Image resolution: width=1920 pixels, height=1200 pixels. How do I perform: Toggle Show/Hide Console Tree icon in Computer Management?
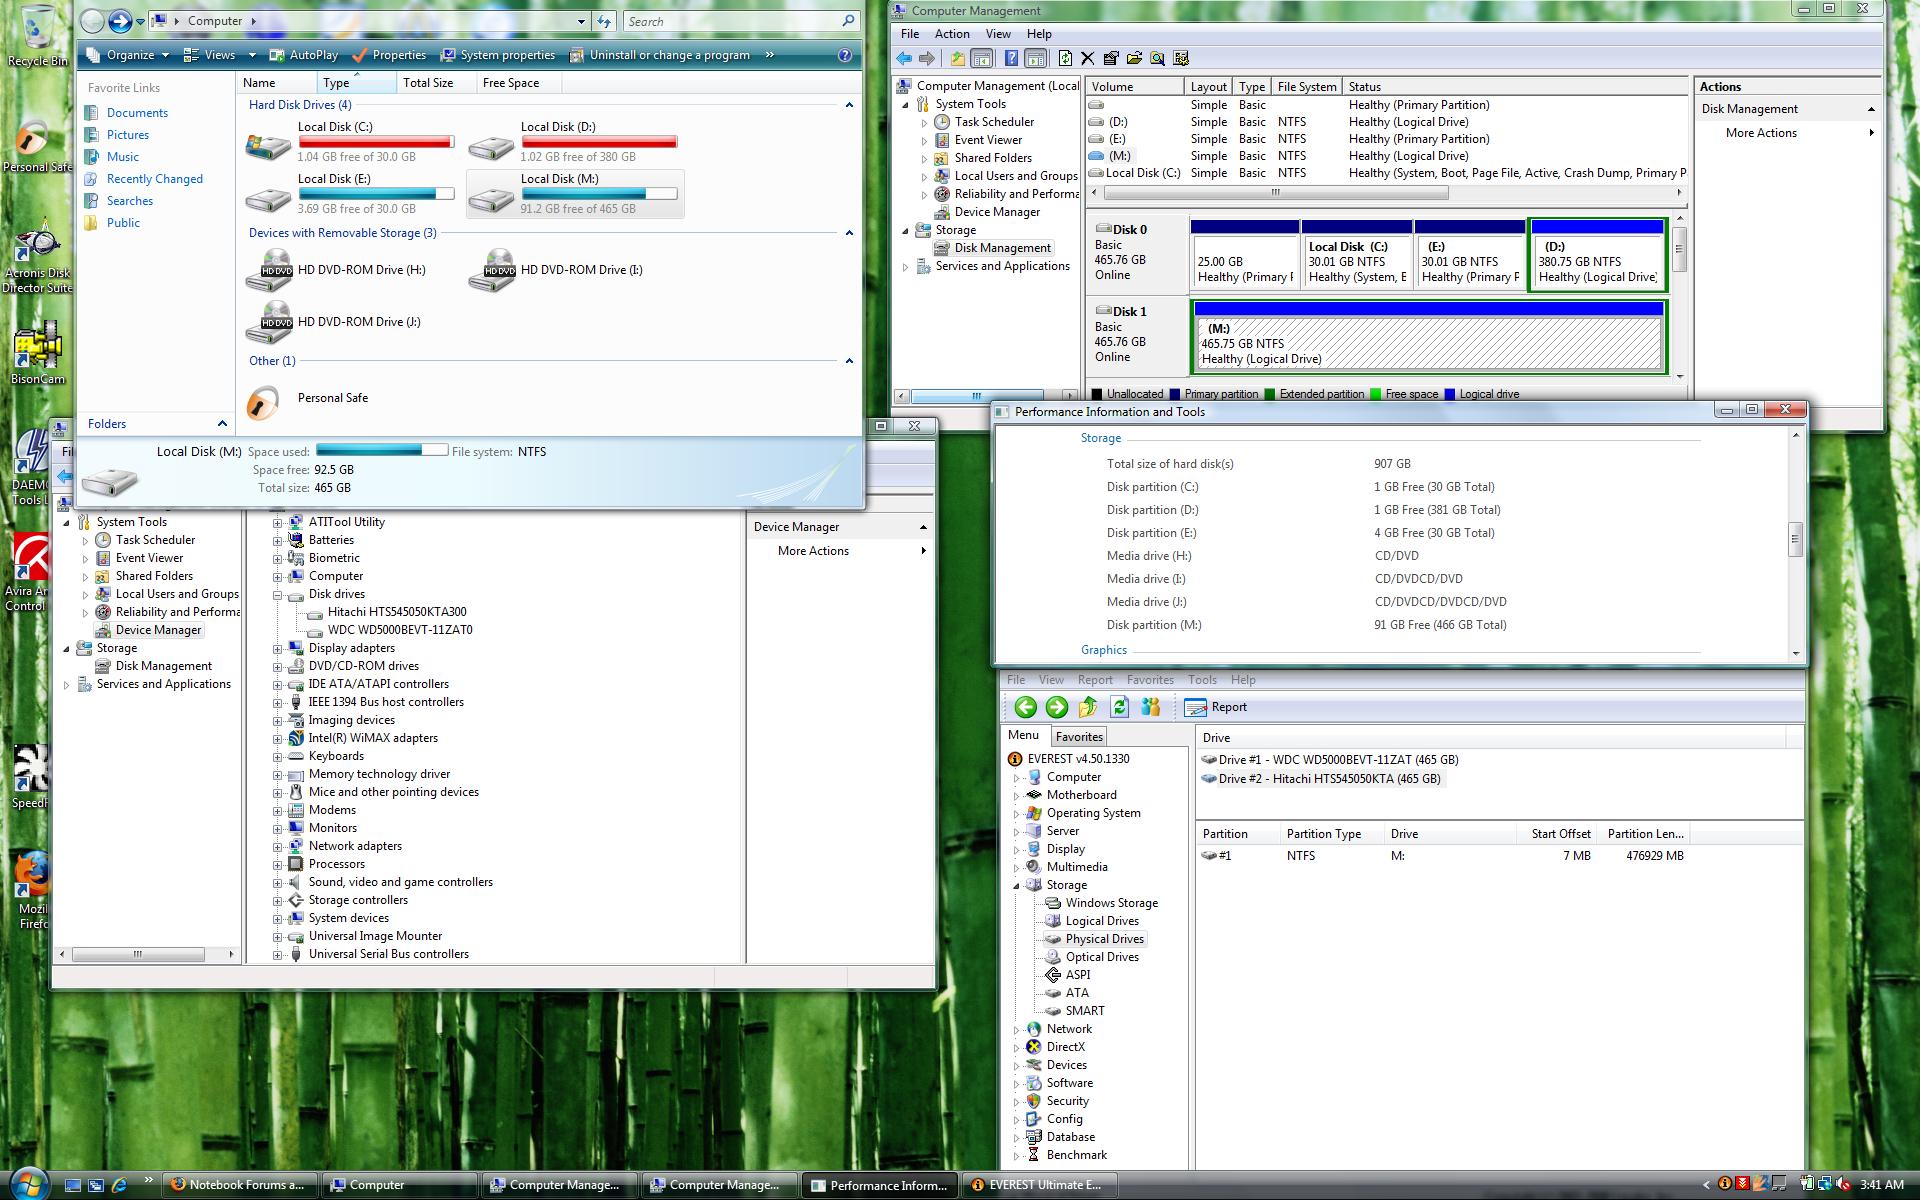[982, 59]
